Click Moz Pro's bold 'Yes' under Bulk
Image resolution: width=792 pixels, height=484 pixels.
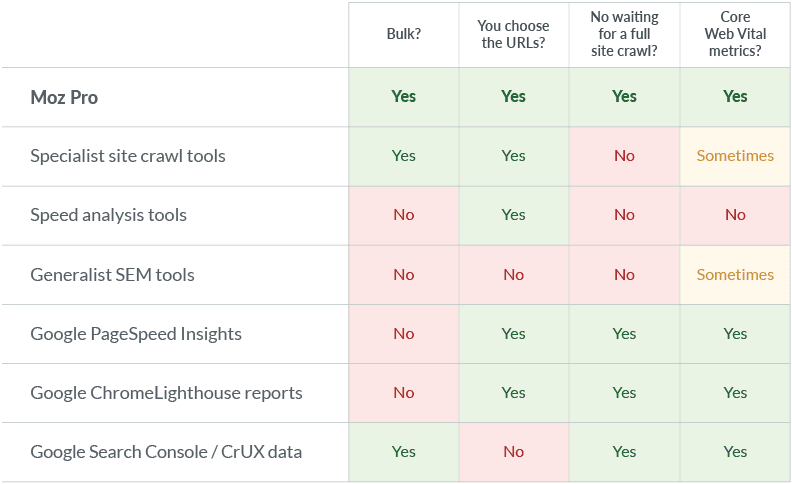pyautogui.click(x=403, y=97)
